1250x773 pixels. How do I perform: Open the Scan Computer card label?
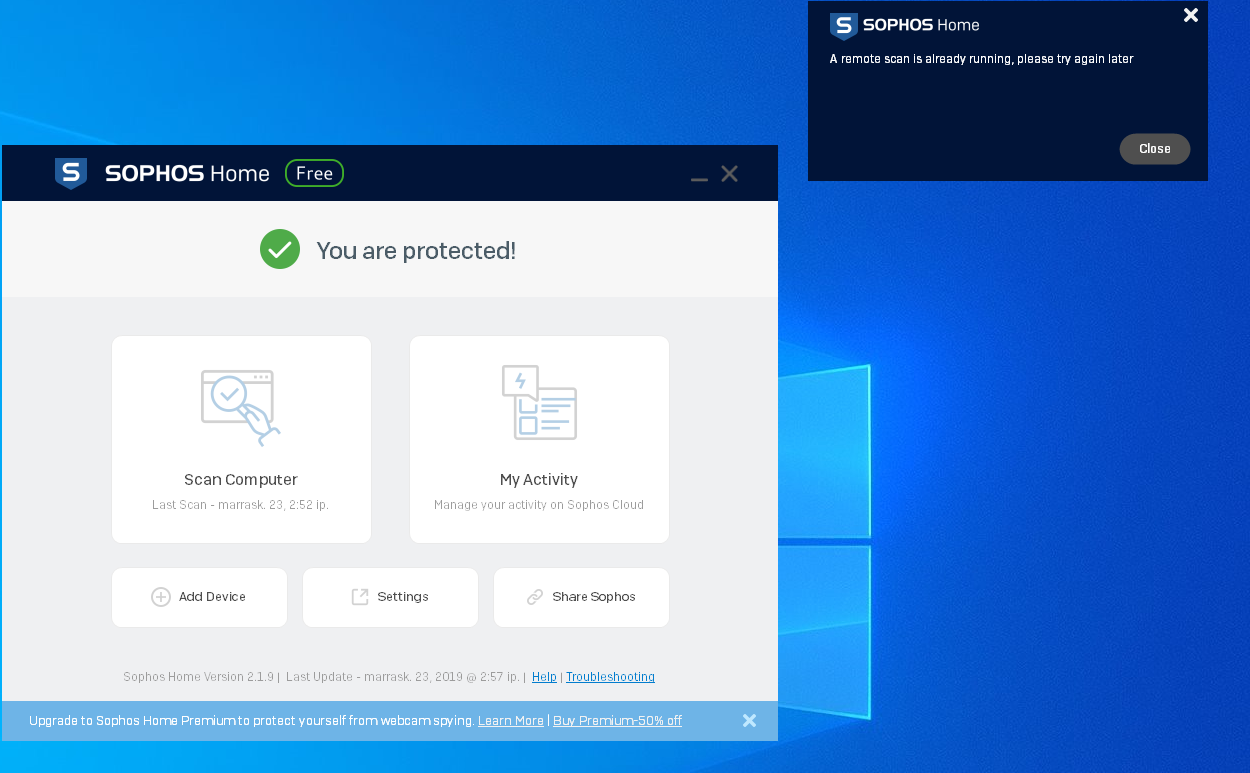coord(241,480)
